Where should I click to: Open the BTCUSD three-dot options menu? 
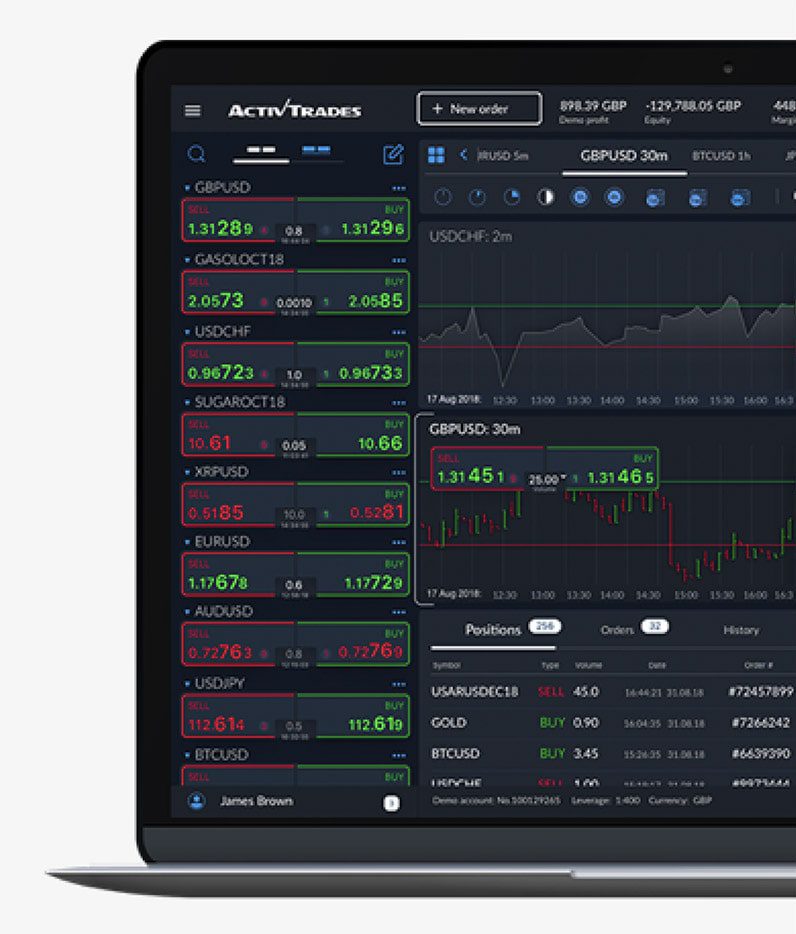399,755
